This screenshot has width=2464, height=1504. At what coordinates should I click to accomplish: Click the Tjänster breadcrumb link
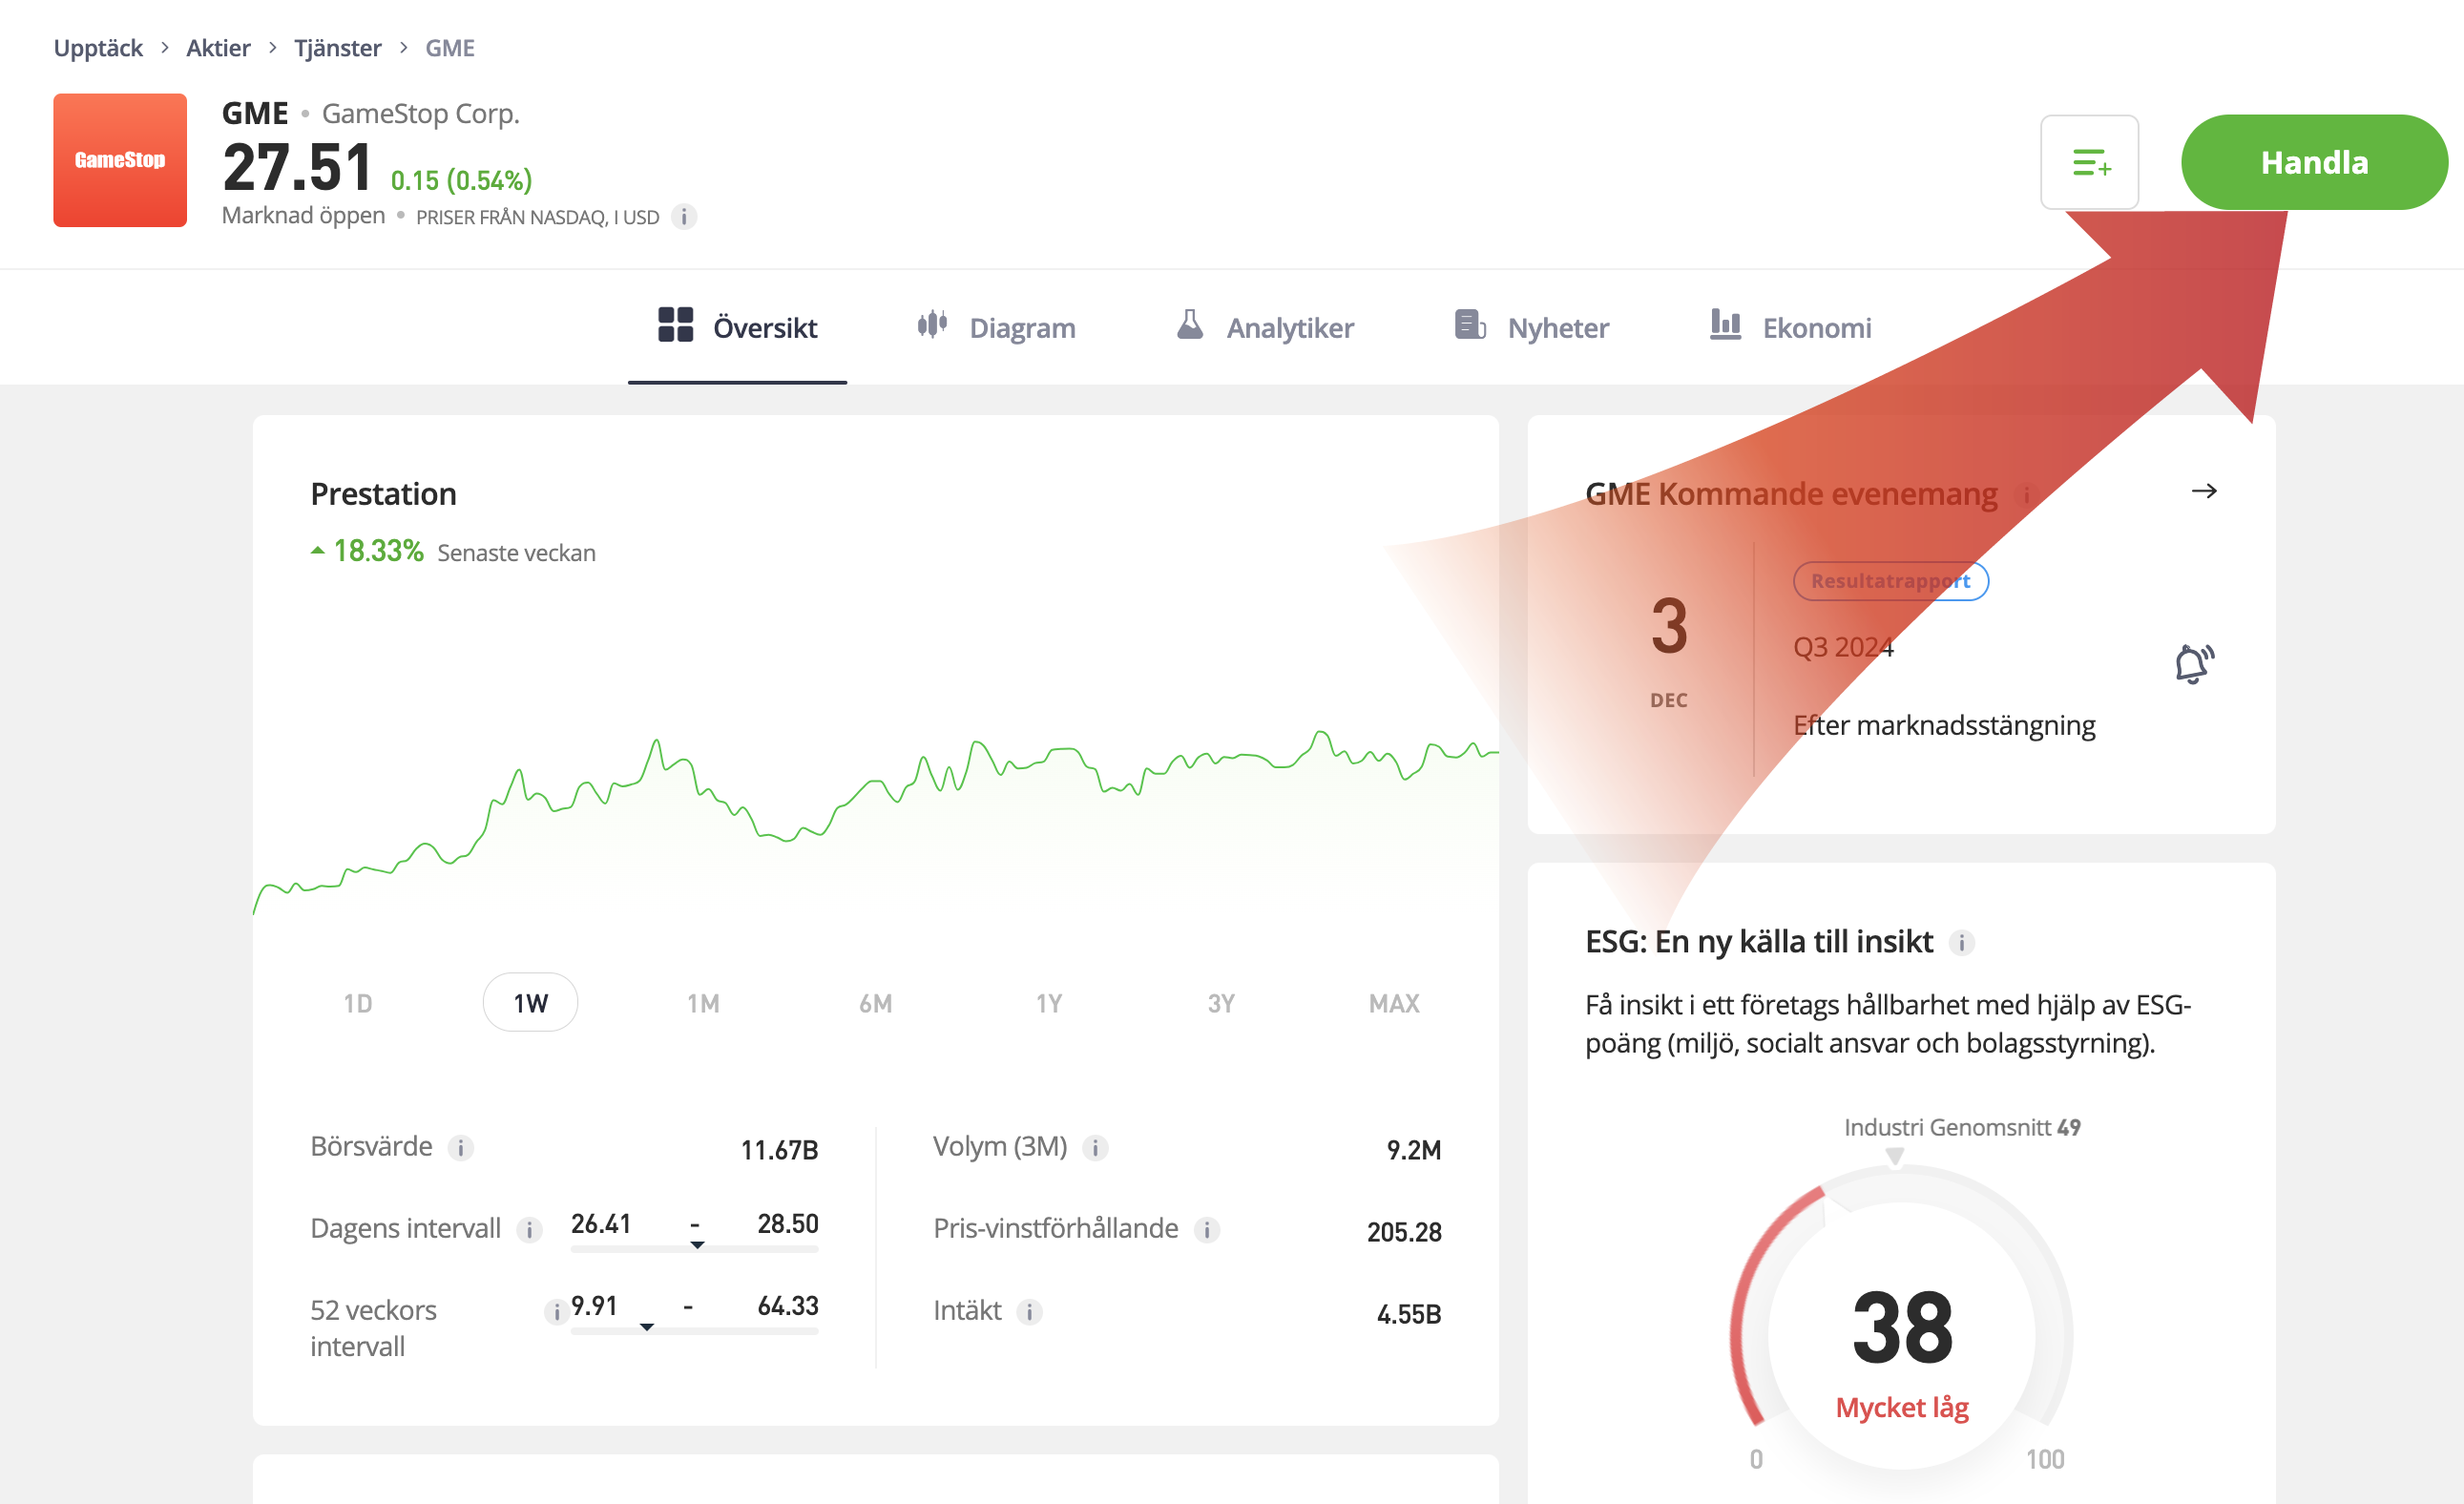pos(337,48)
